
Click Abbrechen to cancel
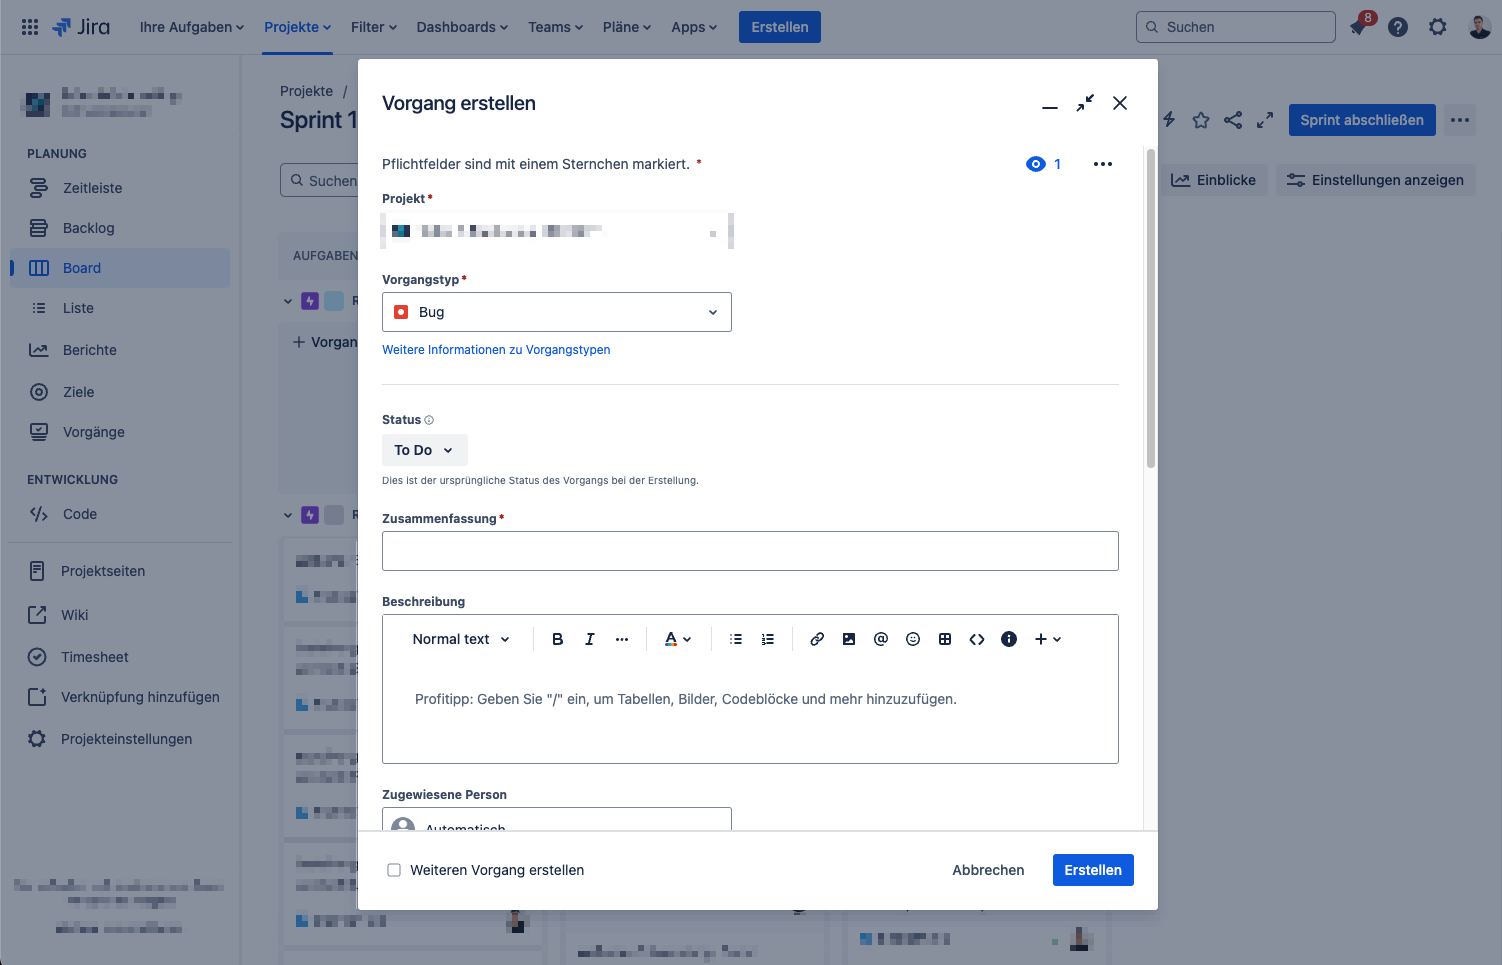(988, 870)
